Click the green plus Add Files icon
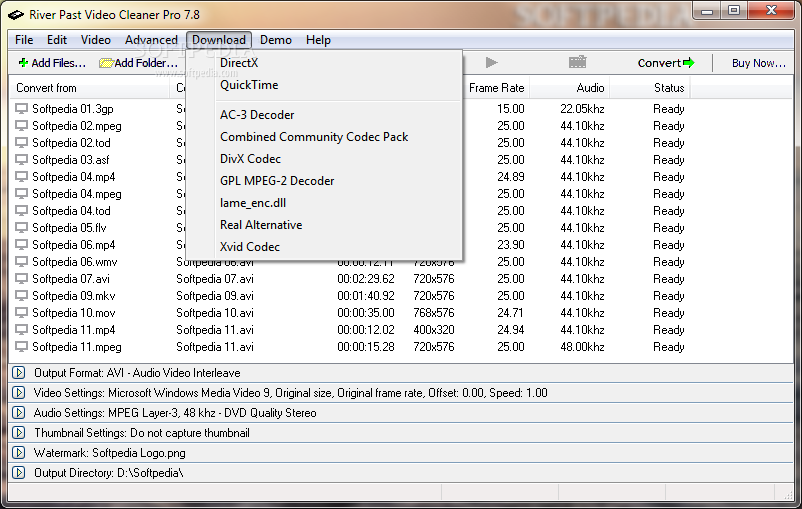This screenshot has width=802, height=509. 23,63
